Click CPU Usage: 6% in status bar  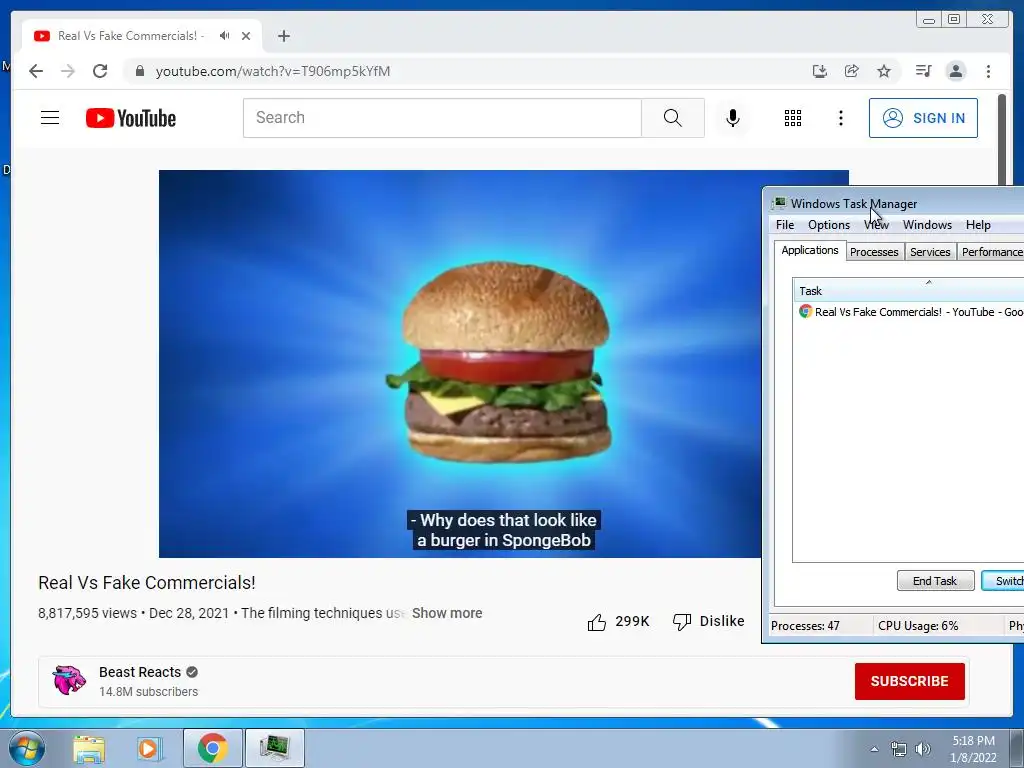tap(918, 626)
